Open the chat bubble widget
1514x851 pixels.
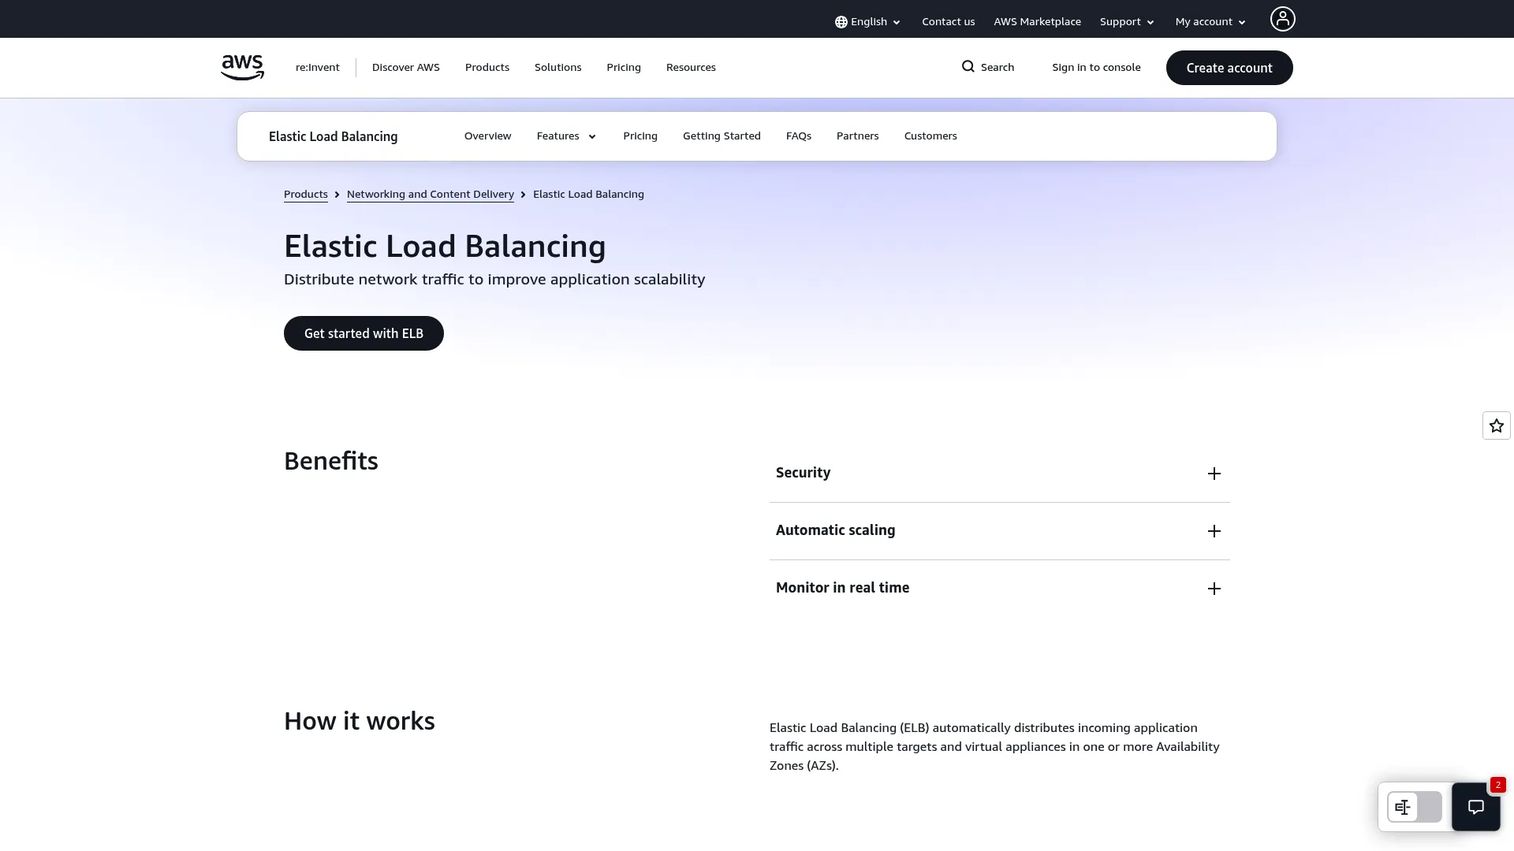coord(1476,807)
